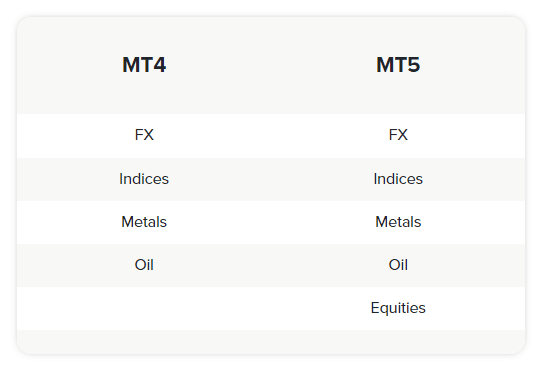Click the empty MT4 cell beside Equities
The width and height of the screenshot is (549, 381).
pos(144,309)
